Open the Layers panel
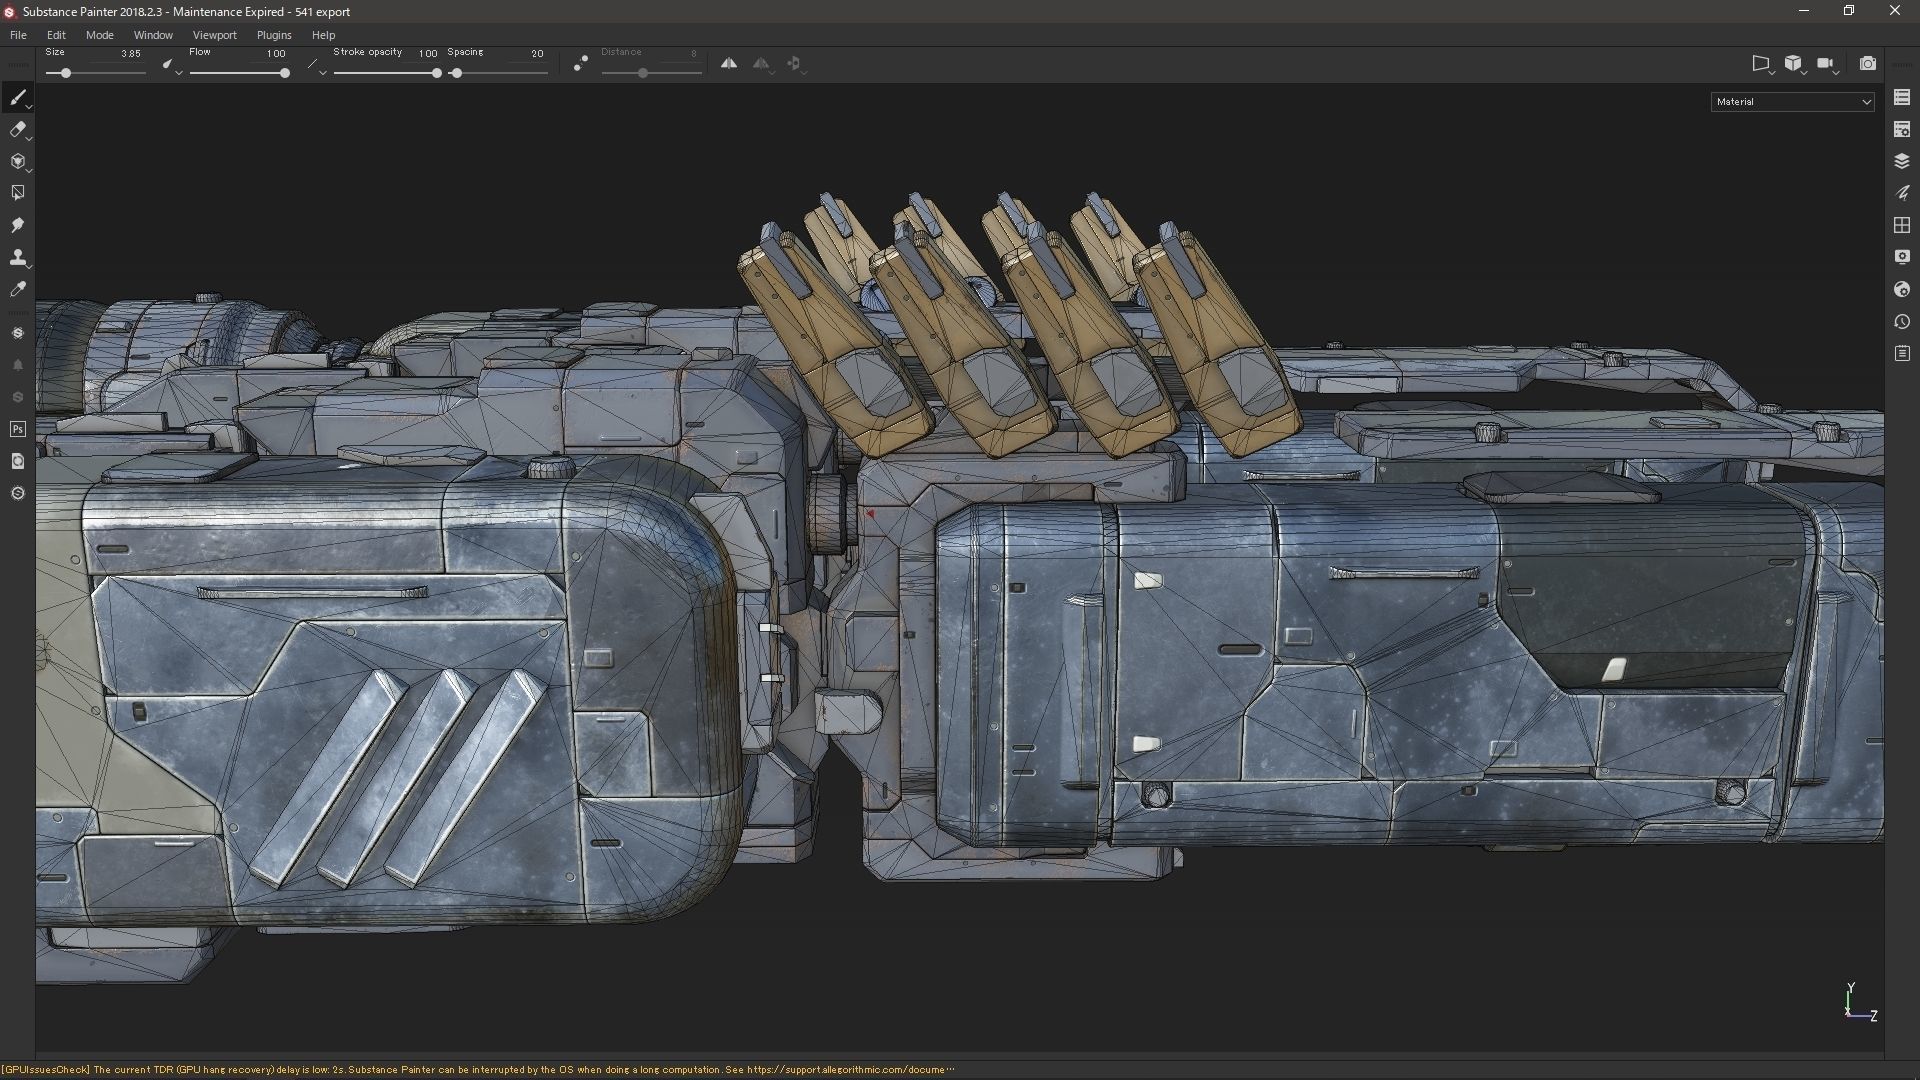Screen dimensions: 1920x1080 (1902, 161)
